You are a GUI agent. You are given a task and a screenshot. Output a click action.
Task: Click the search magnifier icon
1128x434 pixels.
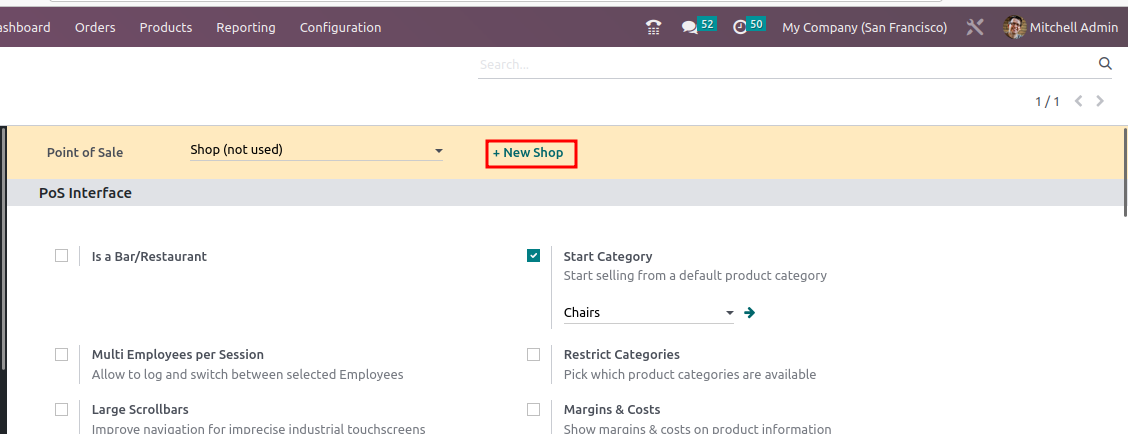[1105, 64]
